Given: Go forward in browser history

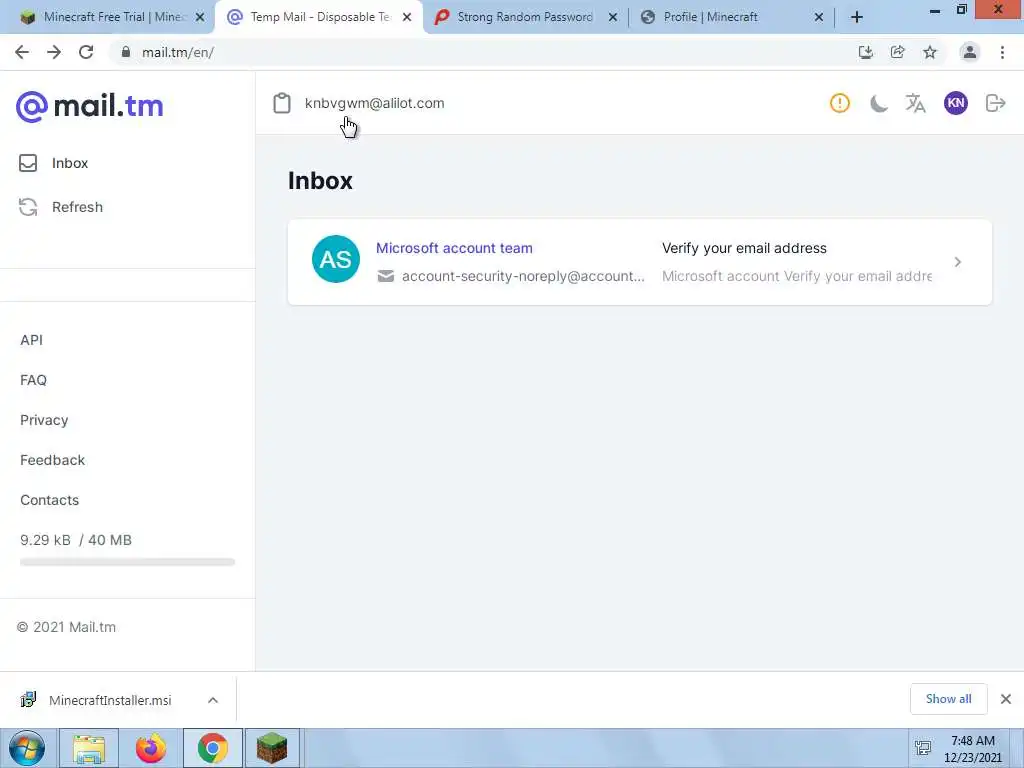Looking at the screenshot, I should (x=54, y=52).
